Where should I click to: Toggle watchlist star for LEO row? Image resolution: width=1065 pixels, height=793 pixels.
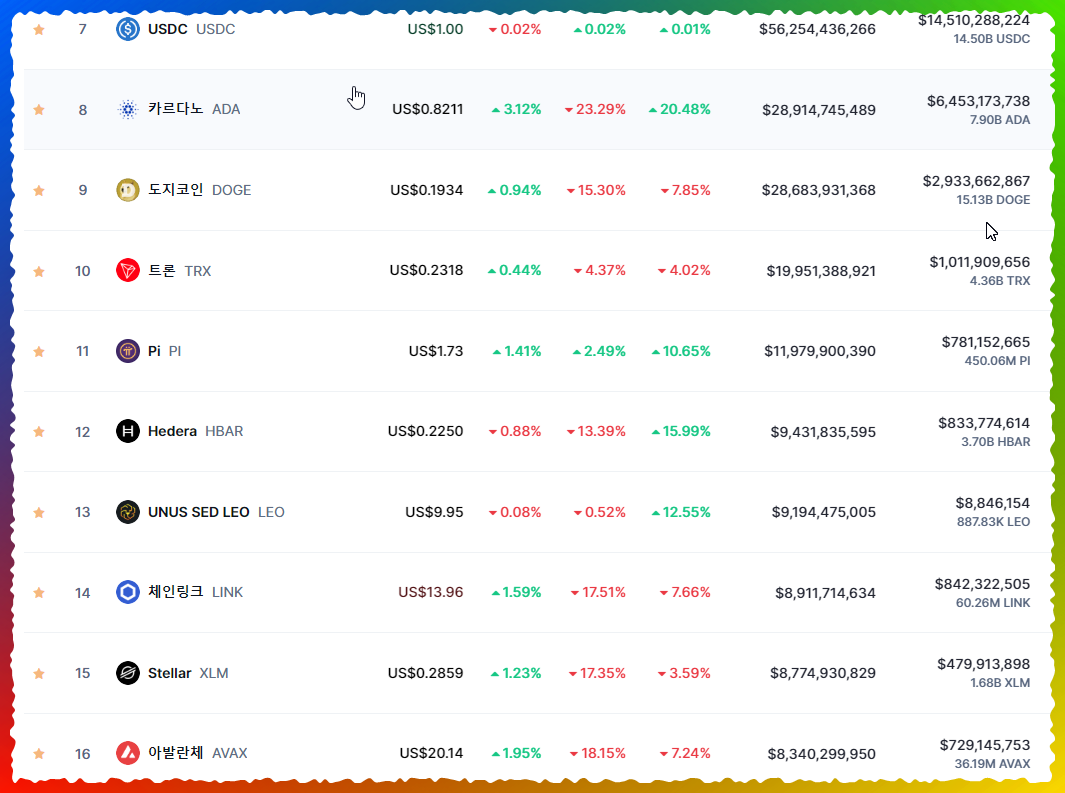[39, 512]
